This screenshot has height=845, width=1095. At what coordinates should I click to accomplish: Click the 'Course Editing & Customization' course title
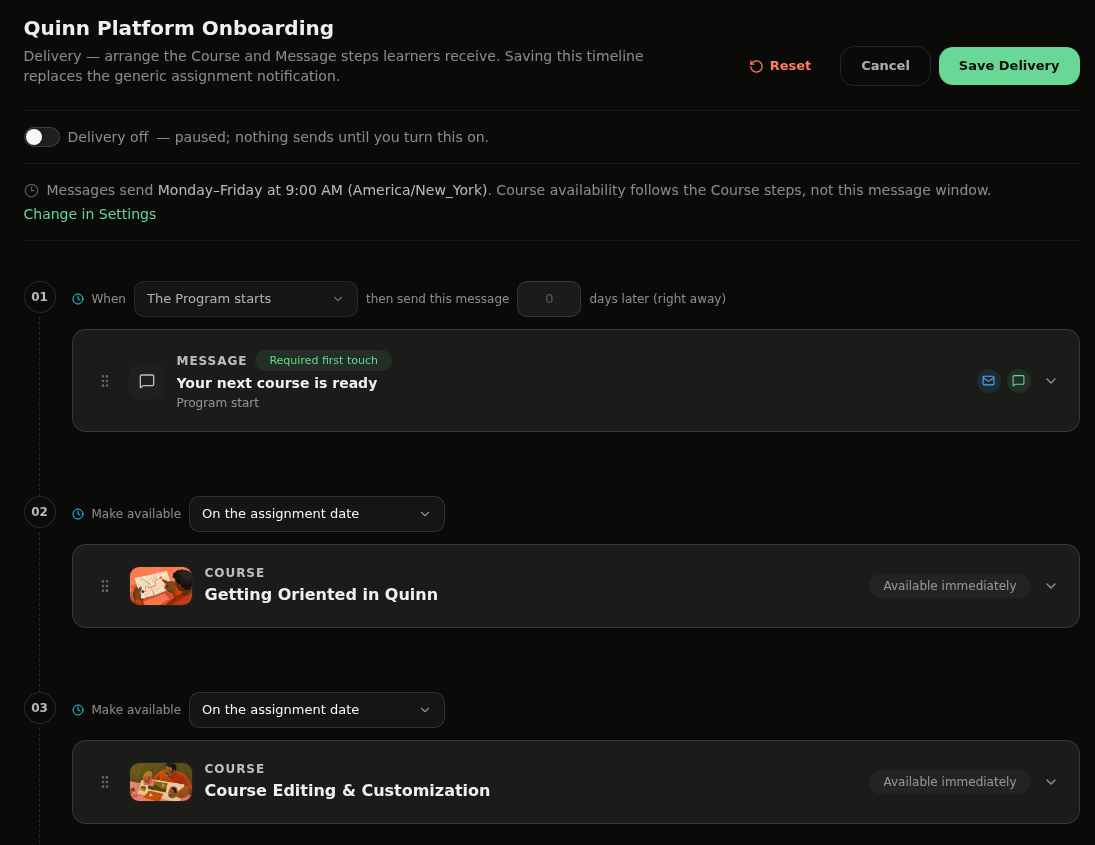click(347, 791)
